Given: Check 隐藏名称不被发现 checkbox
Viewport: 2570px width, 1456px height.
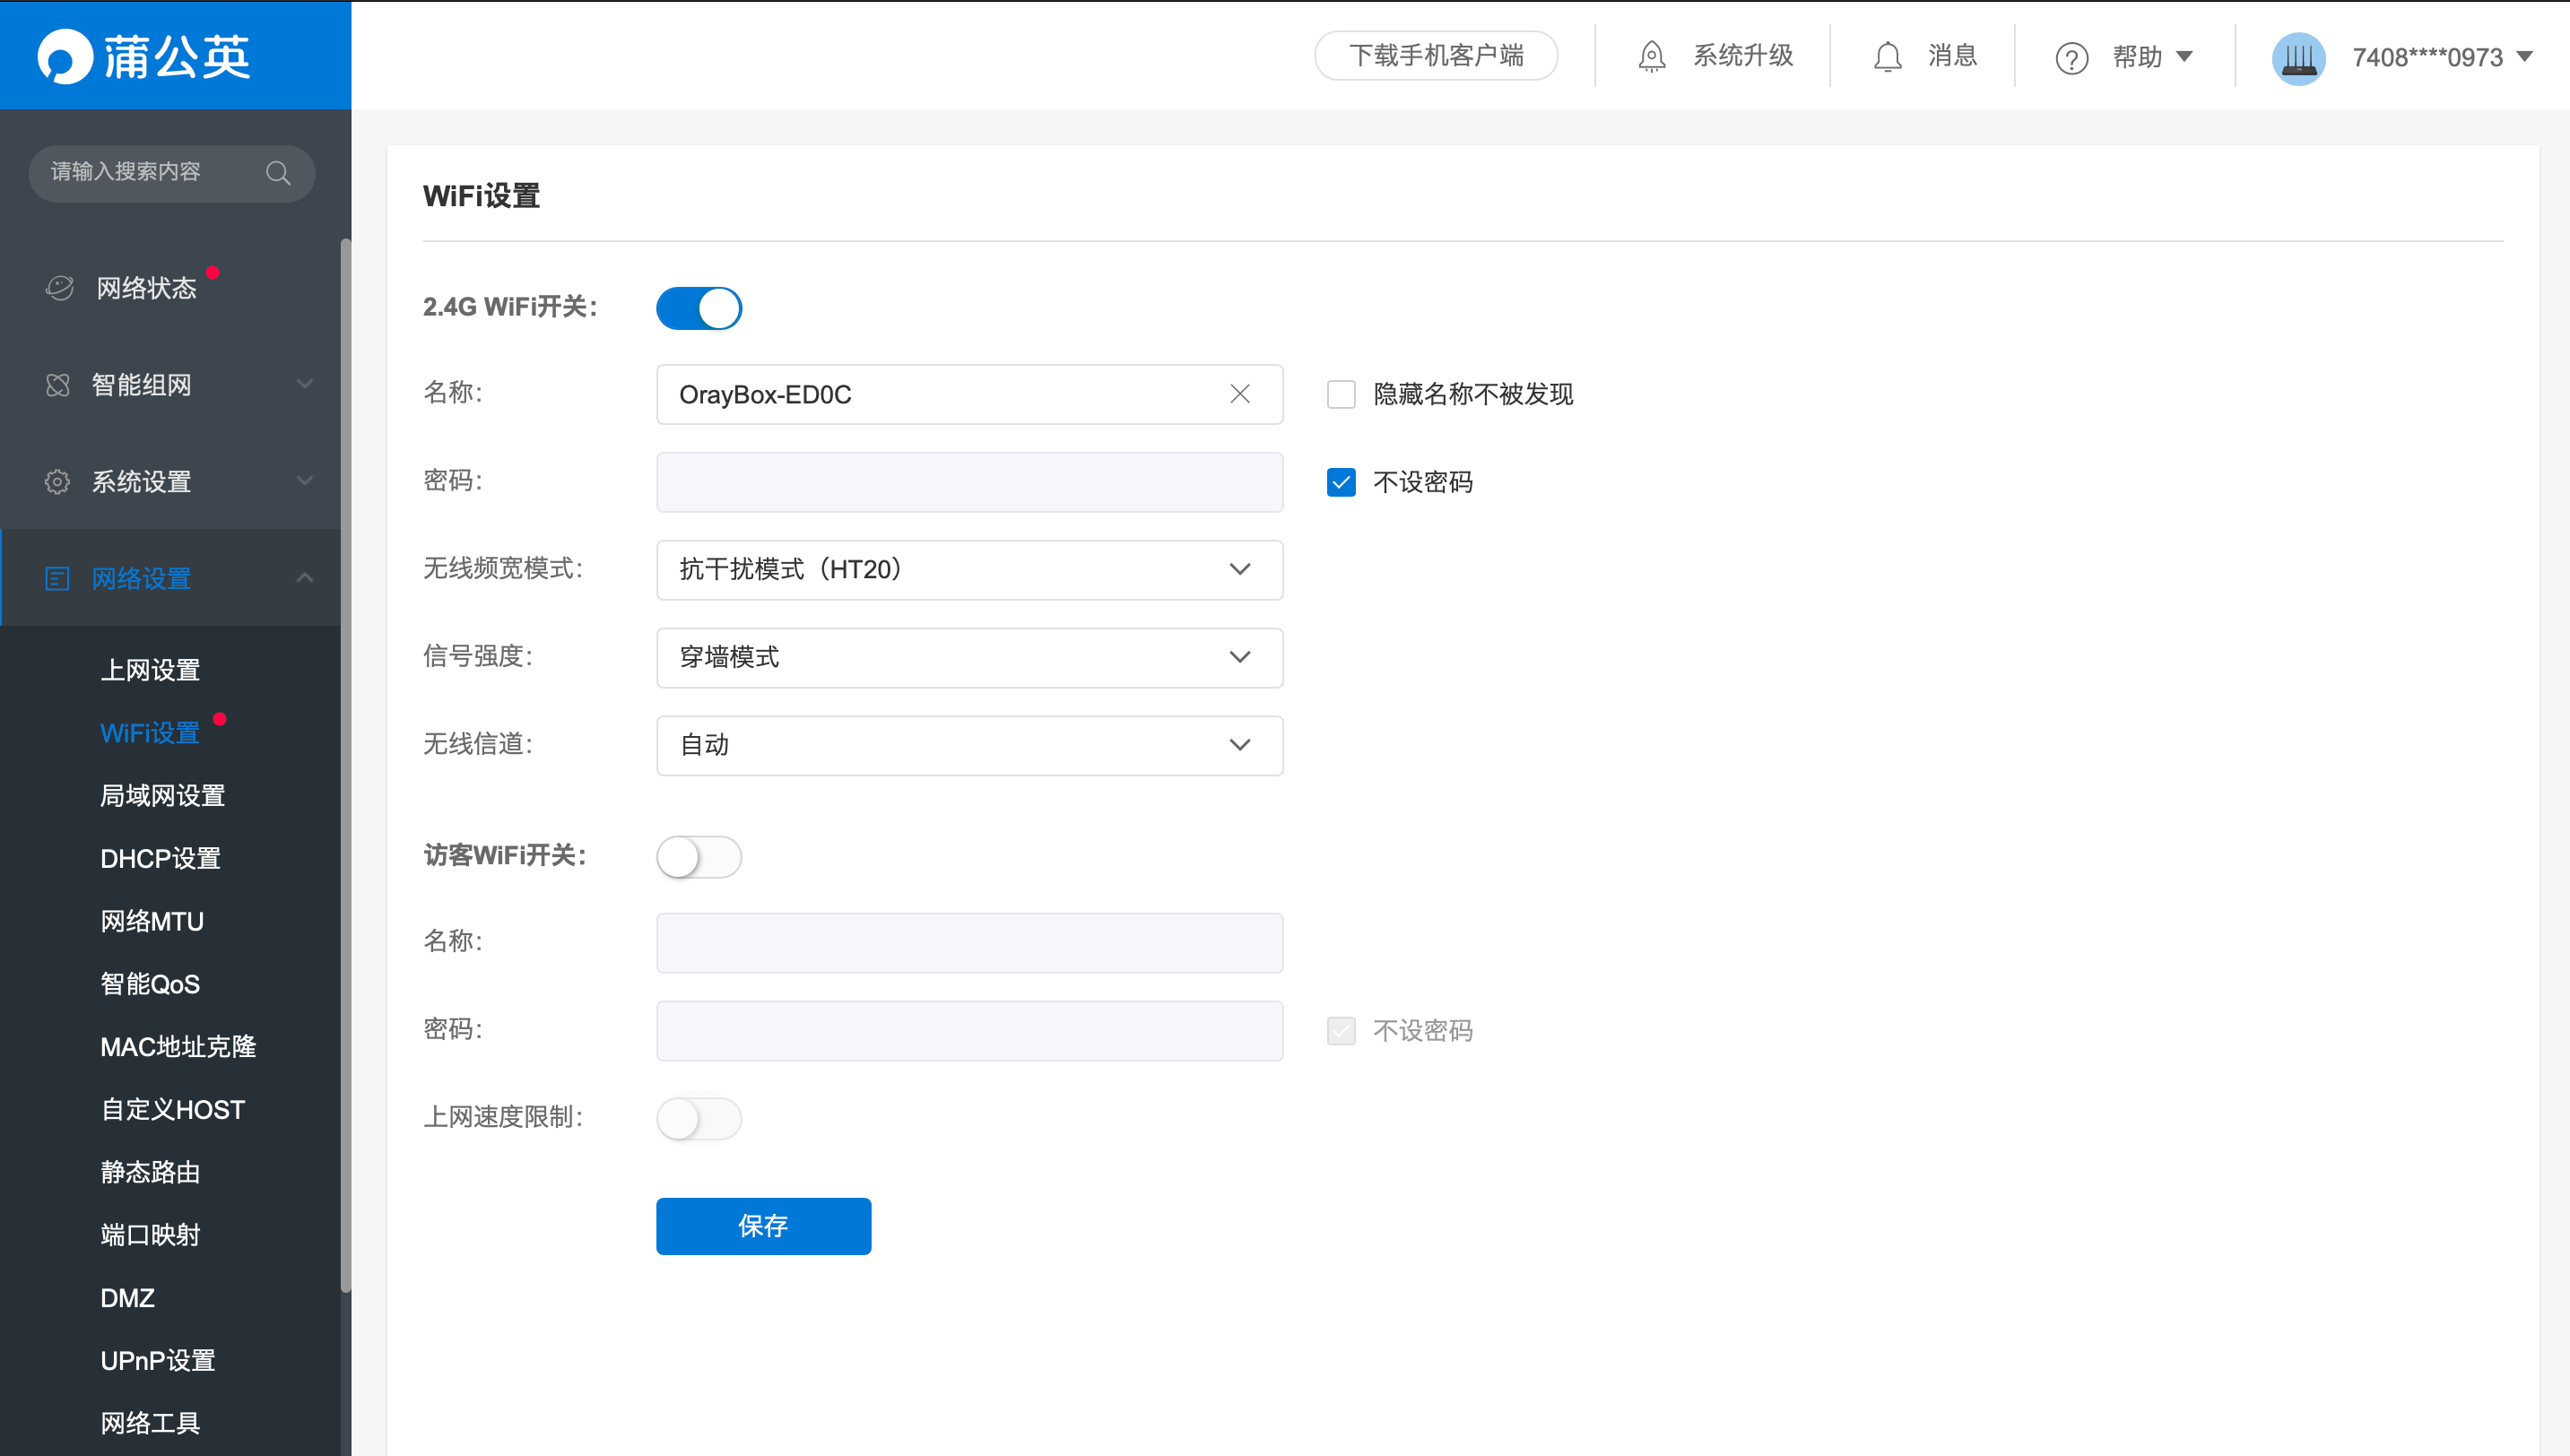Looking at the screenshot, I should [1341, 394].
